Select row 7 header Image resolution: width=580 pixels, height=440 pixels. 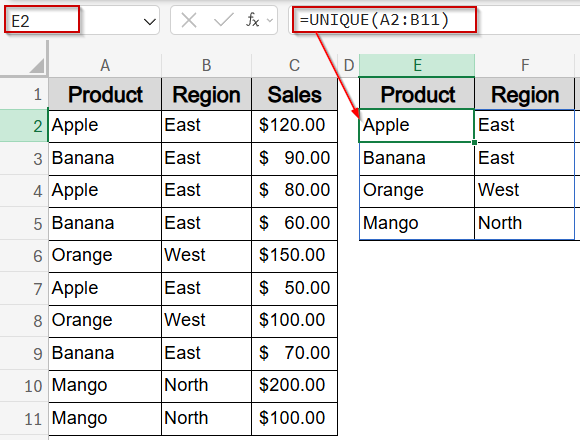tap(24, 288)
